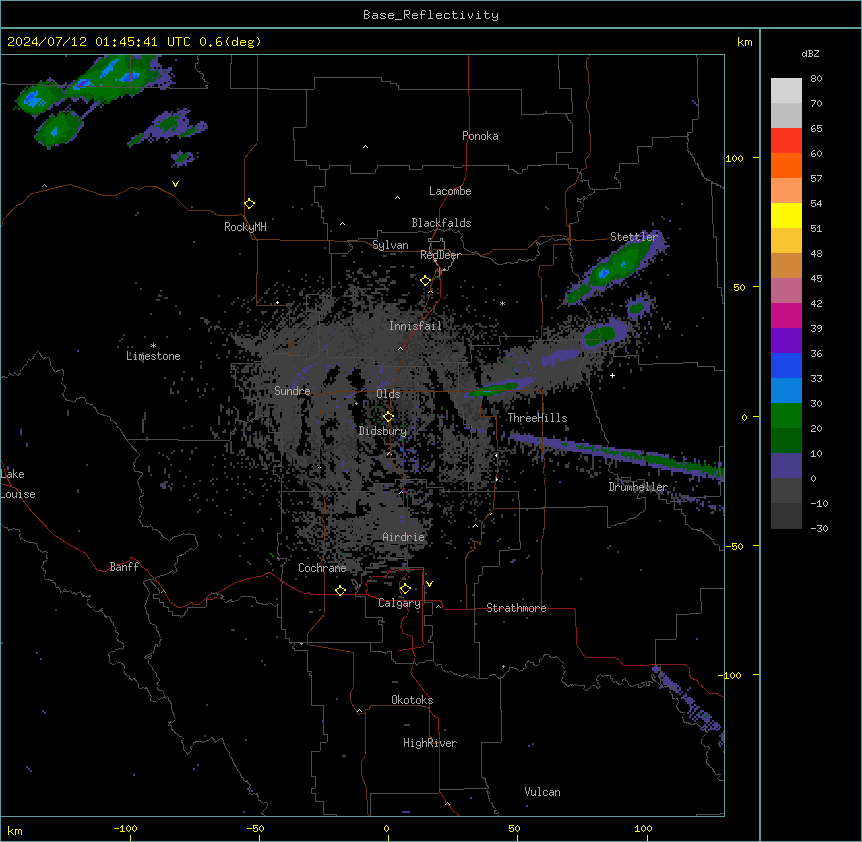Image resolution: width=862 pixels, height=842 pixels.
Task: Click the Drumheller label
Action: [638, 487]
